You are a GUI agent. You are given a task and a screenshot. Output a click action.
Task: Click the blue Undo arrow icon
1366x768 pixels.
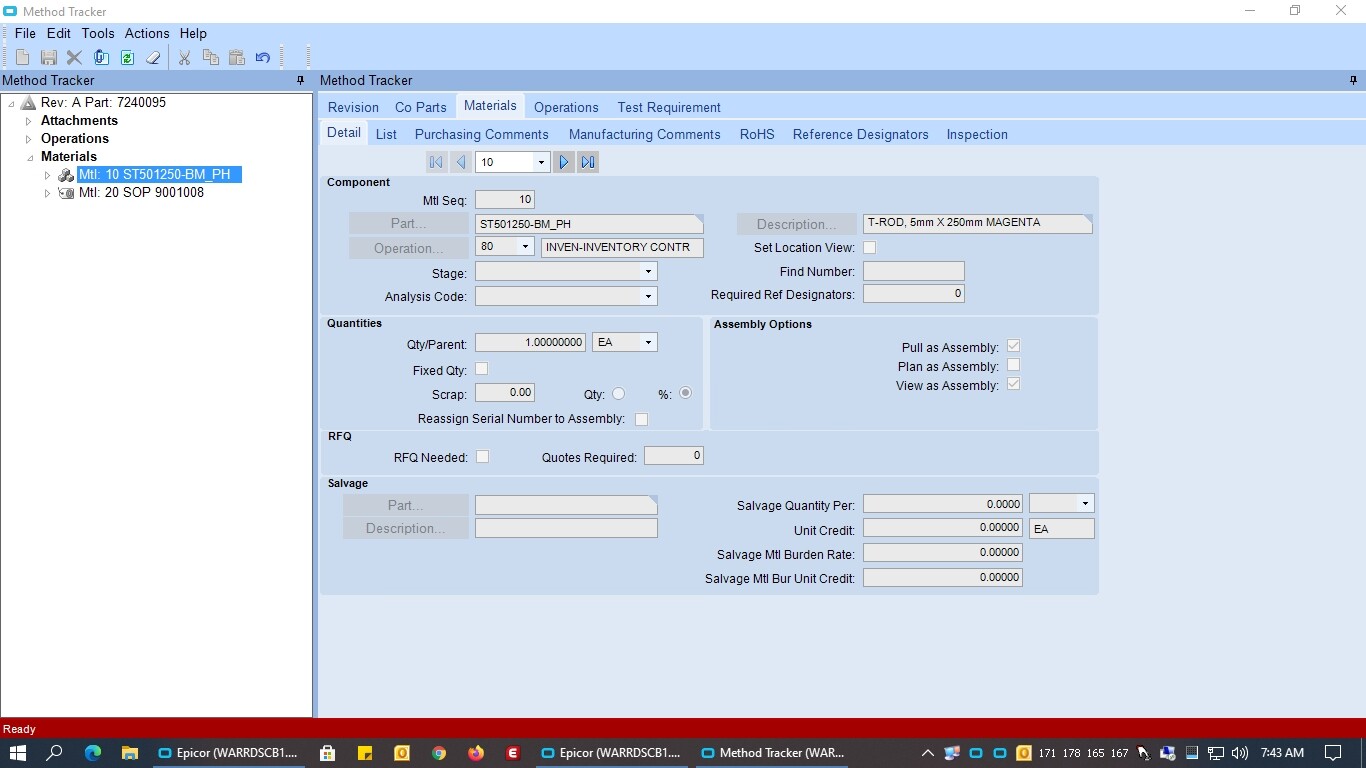pos(263,57)
